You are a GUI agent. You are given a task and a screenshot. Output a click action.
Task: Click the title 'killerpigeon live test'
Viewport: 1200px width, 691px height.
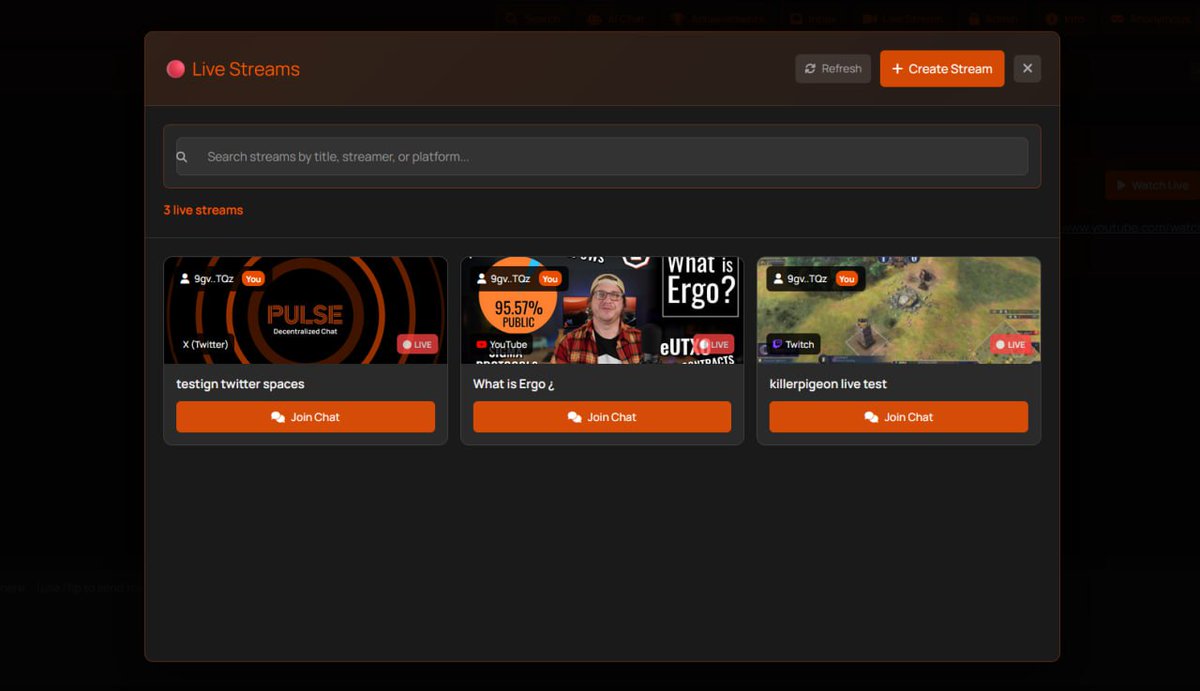click(x=828, y=384)
